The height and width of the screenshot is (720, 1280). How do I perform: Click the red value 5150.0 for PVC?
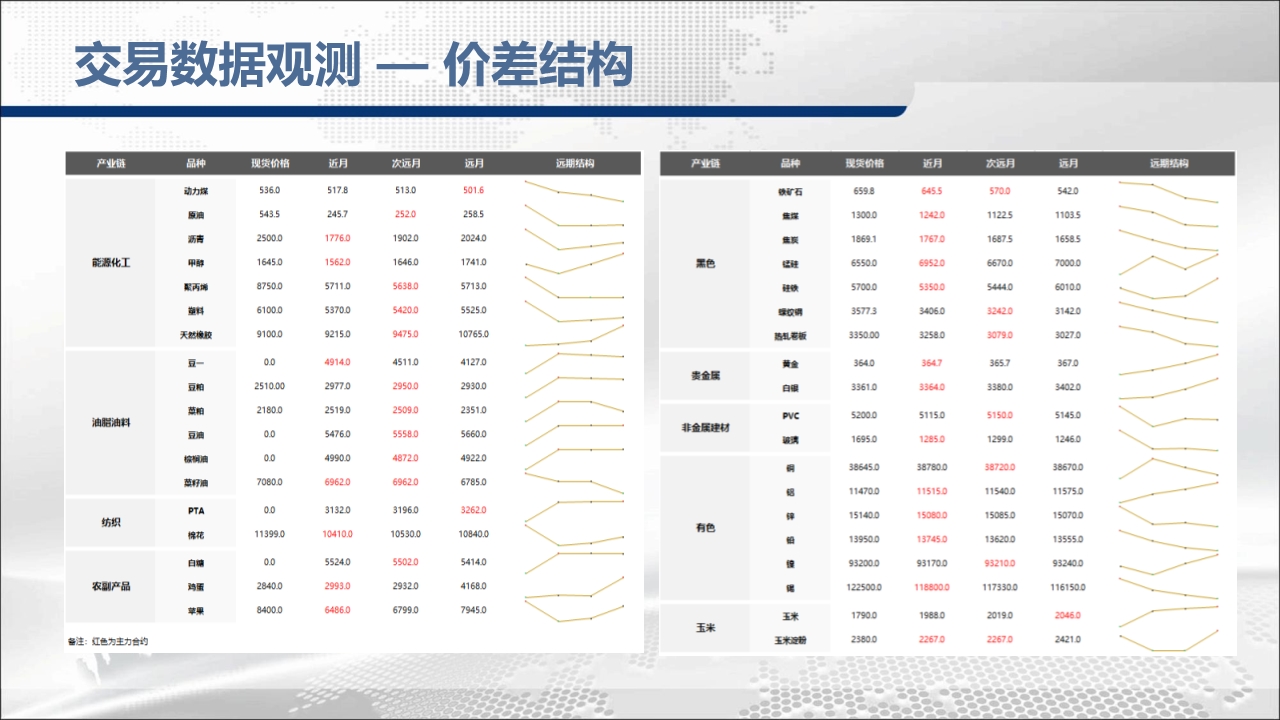pos(999,415)
